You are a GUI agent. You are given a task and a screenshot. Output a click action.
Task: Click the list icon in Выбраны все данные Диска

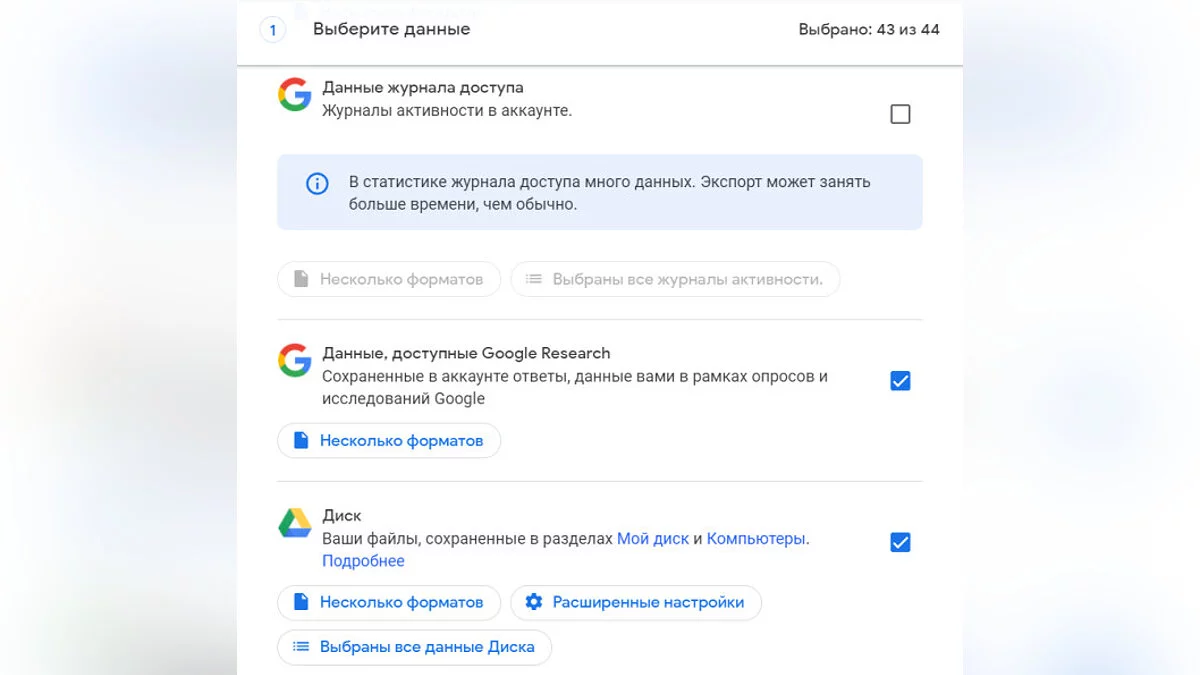(x=300, y=647)
